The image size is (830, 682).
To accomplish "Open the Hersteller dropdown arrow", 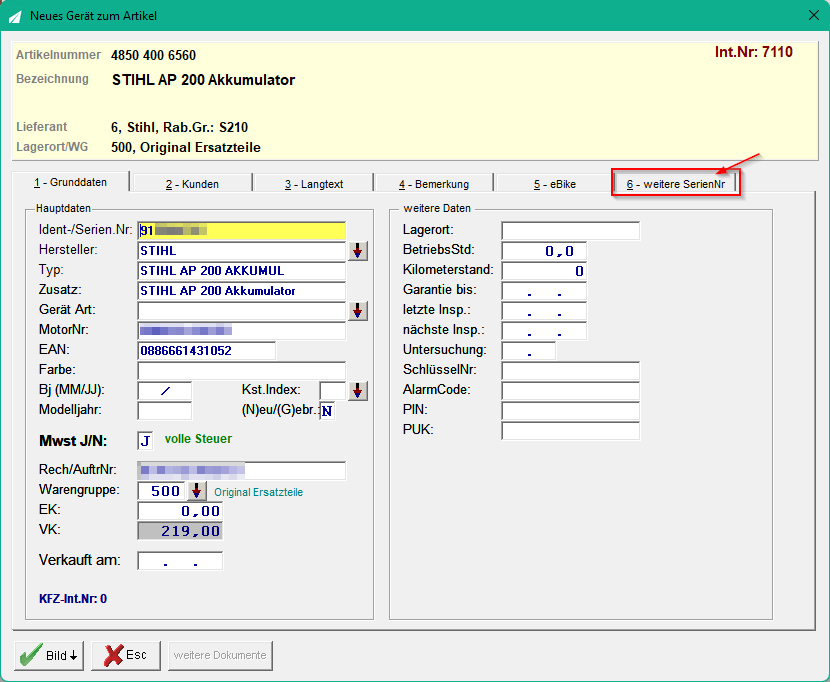I will point(358,250).
